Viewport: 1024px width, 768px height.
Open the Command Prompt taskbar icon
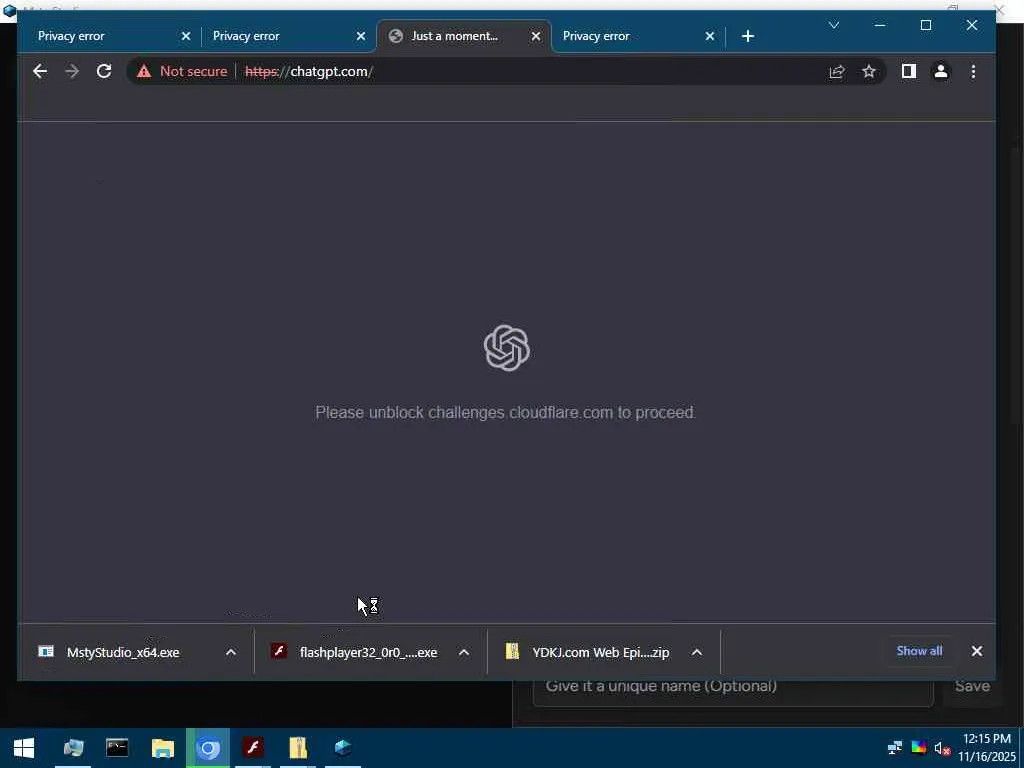click(117, 748)
